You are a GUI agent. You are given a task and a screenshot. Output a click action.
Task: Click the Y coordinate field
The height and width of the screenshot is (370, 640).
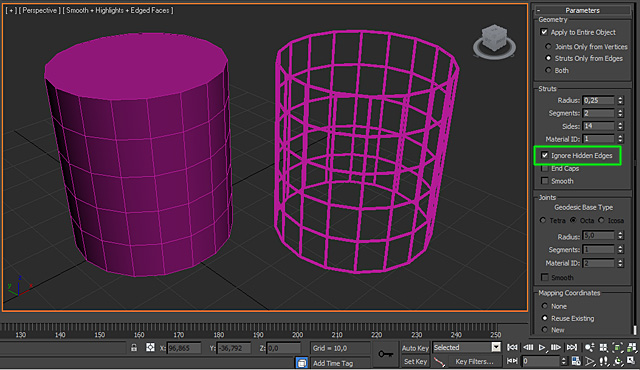234,348
